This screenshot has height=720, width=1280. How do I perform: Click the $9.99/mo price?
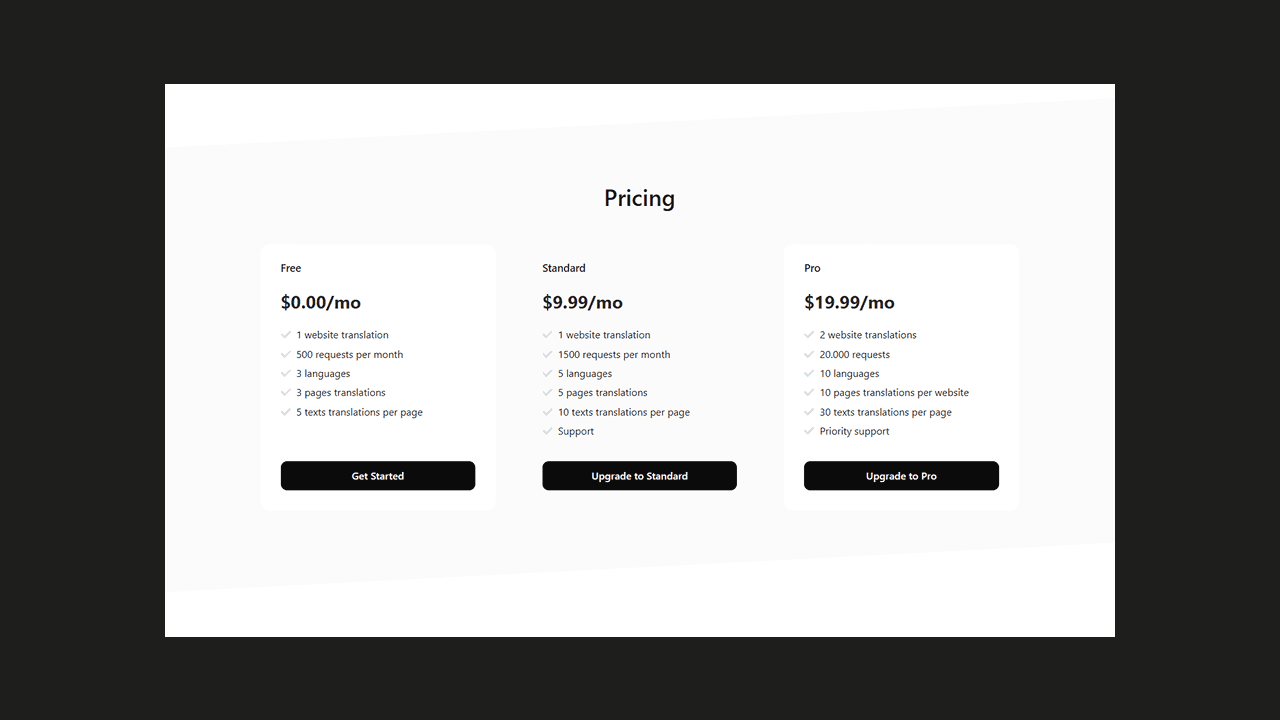point(582,302)
